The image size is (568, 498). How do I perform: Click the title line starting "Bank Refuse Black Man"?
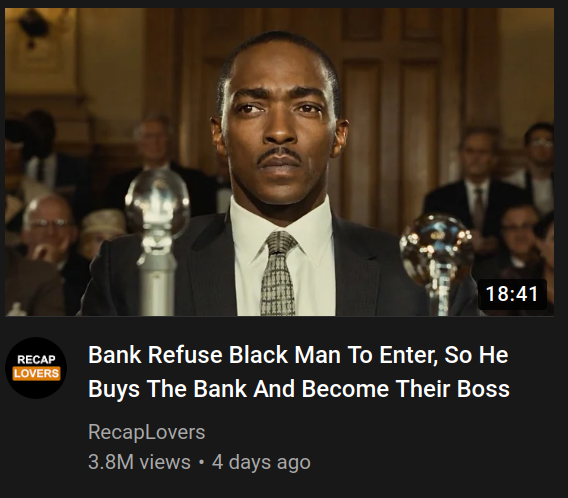click(298, 355)
